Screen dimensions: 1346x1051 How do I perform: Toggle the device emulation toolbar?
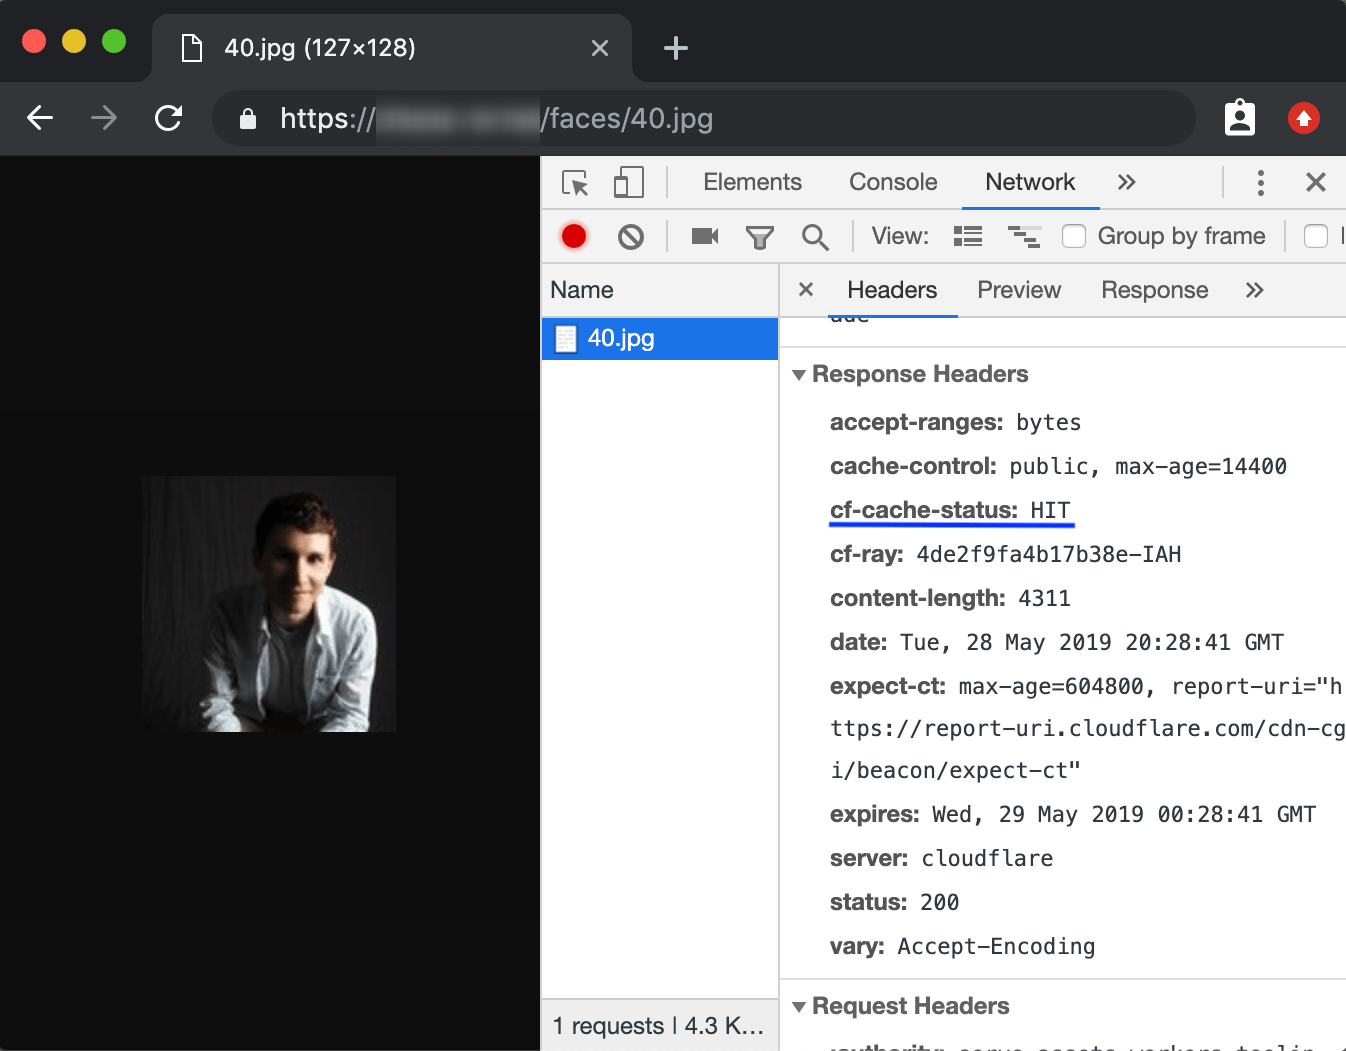point(628,182)
